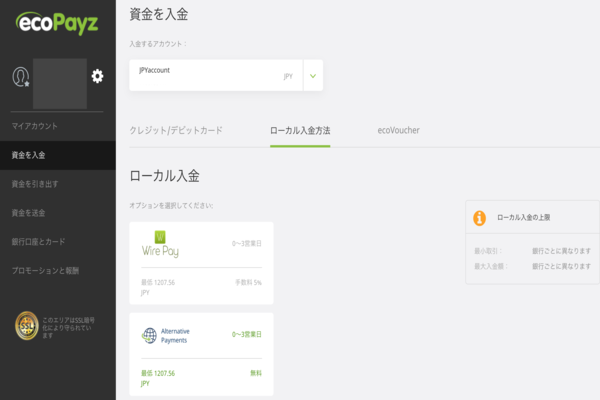
Task: Open 資金を送金 in the sidebar
Action: (28, 213)
